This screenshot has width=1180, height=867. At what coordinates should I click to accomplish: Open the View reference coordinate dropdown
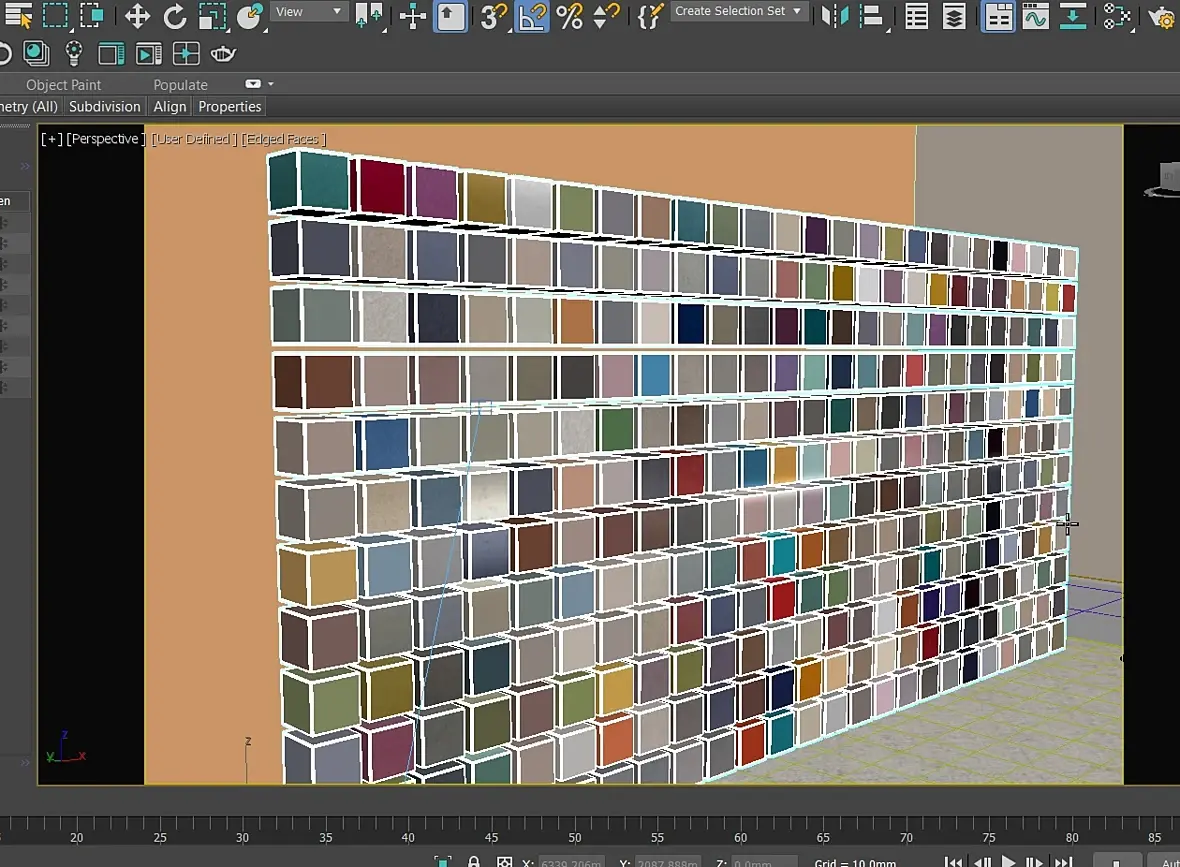tap(308, 12)
